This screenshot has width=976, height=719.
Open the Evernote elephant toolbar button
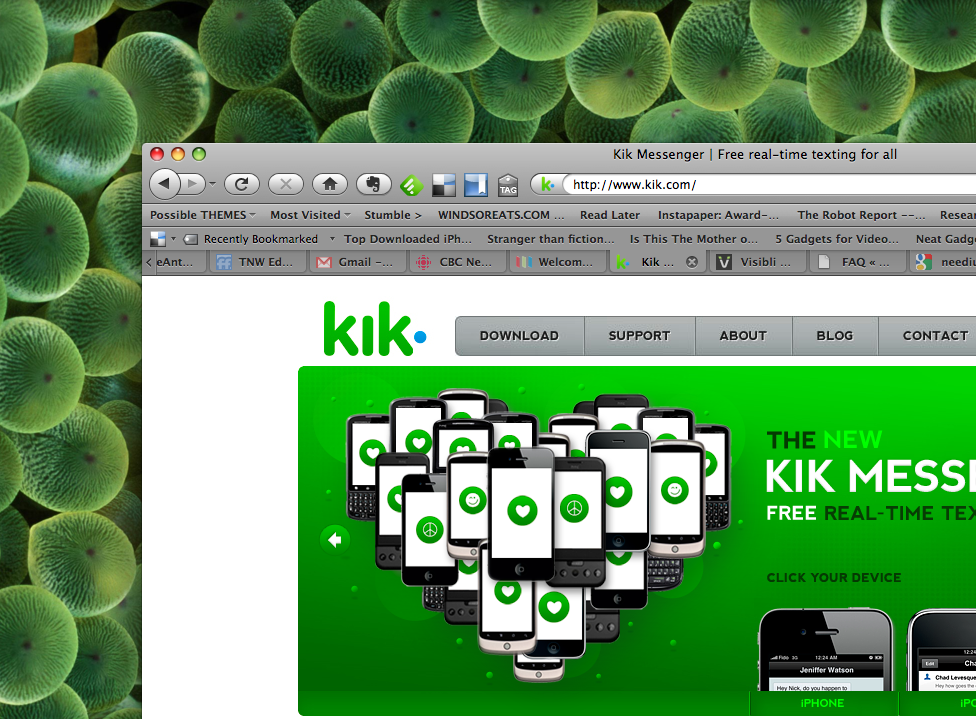(x=373, y=184)
